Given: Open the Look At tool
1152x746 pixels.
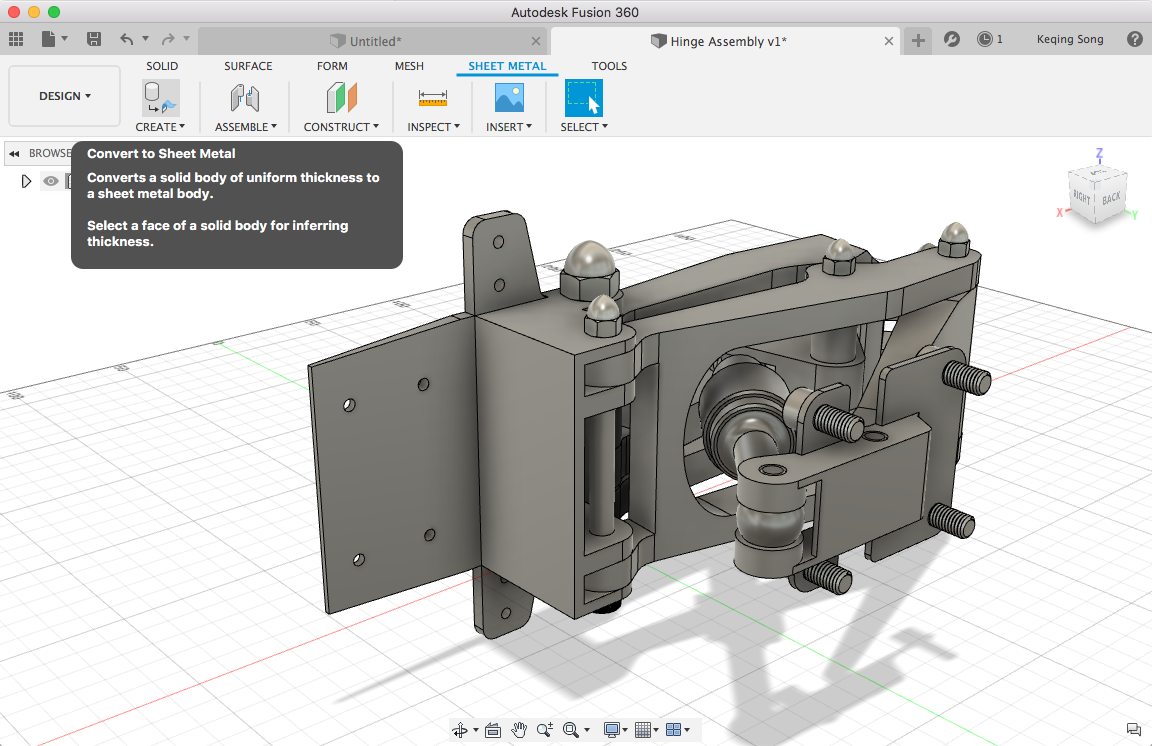Looking at the screenshot, I should tap(492, 730).
